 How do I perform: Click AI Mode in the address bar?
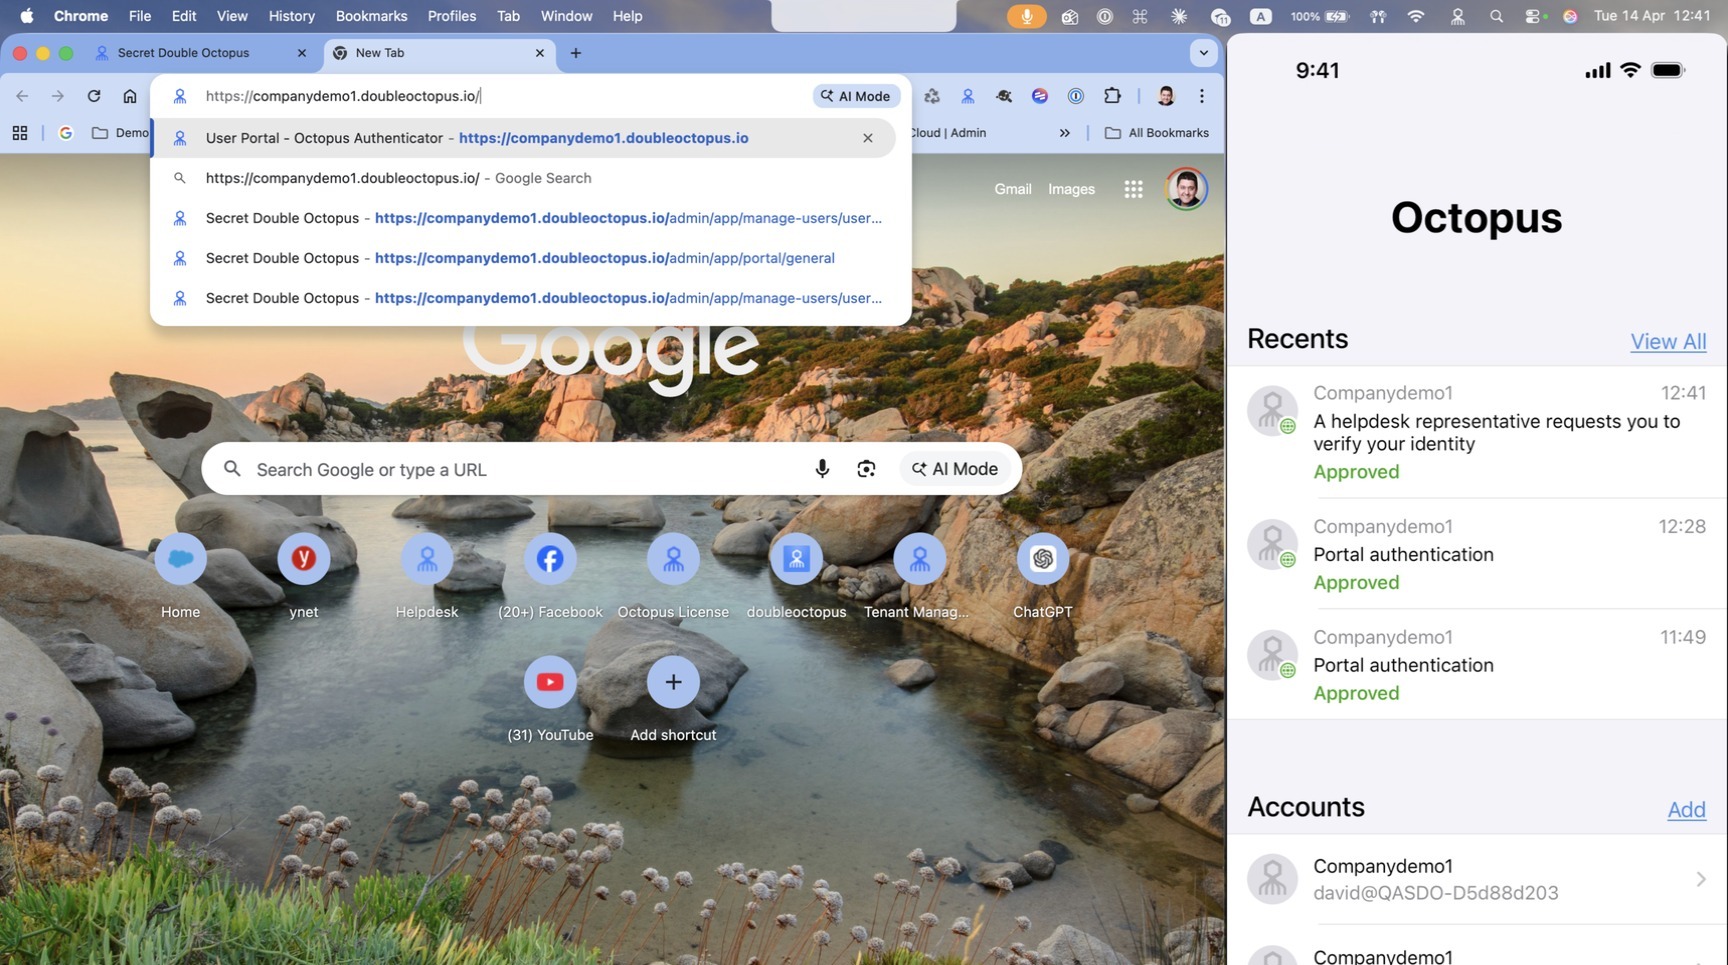856,96
